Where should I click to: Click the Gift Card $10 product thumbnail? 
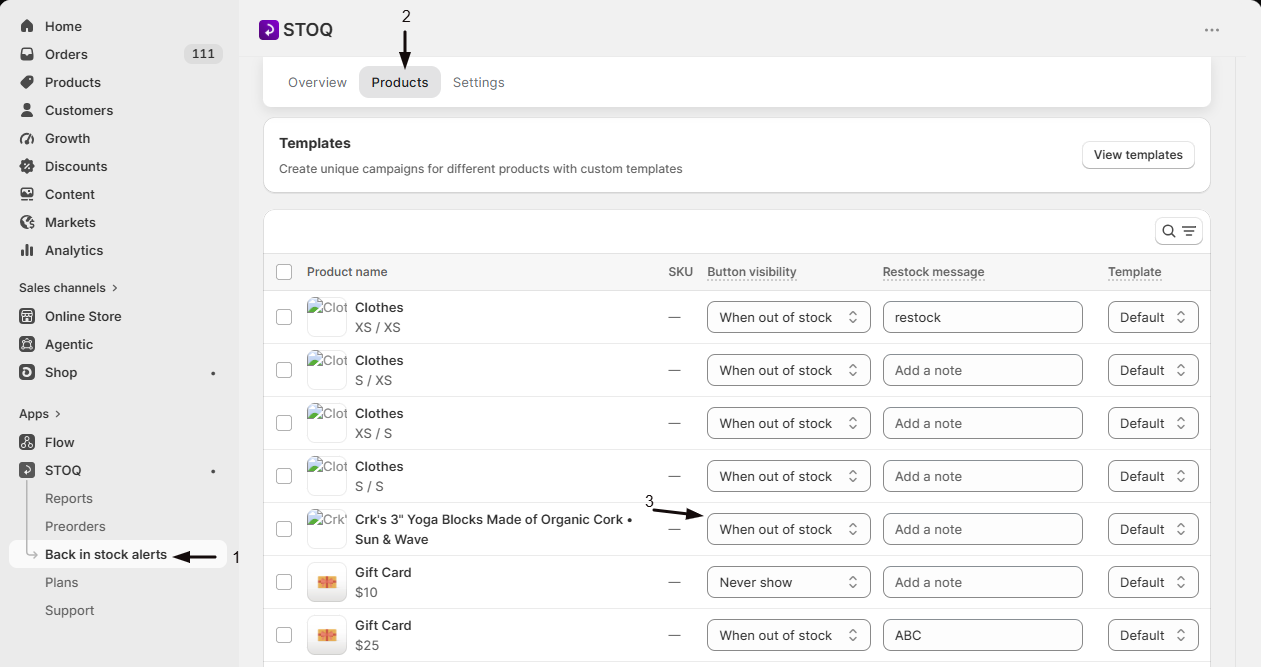pyautogui.click(x=327, y=582)
